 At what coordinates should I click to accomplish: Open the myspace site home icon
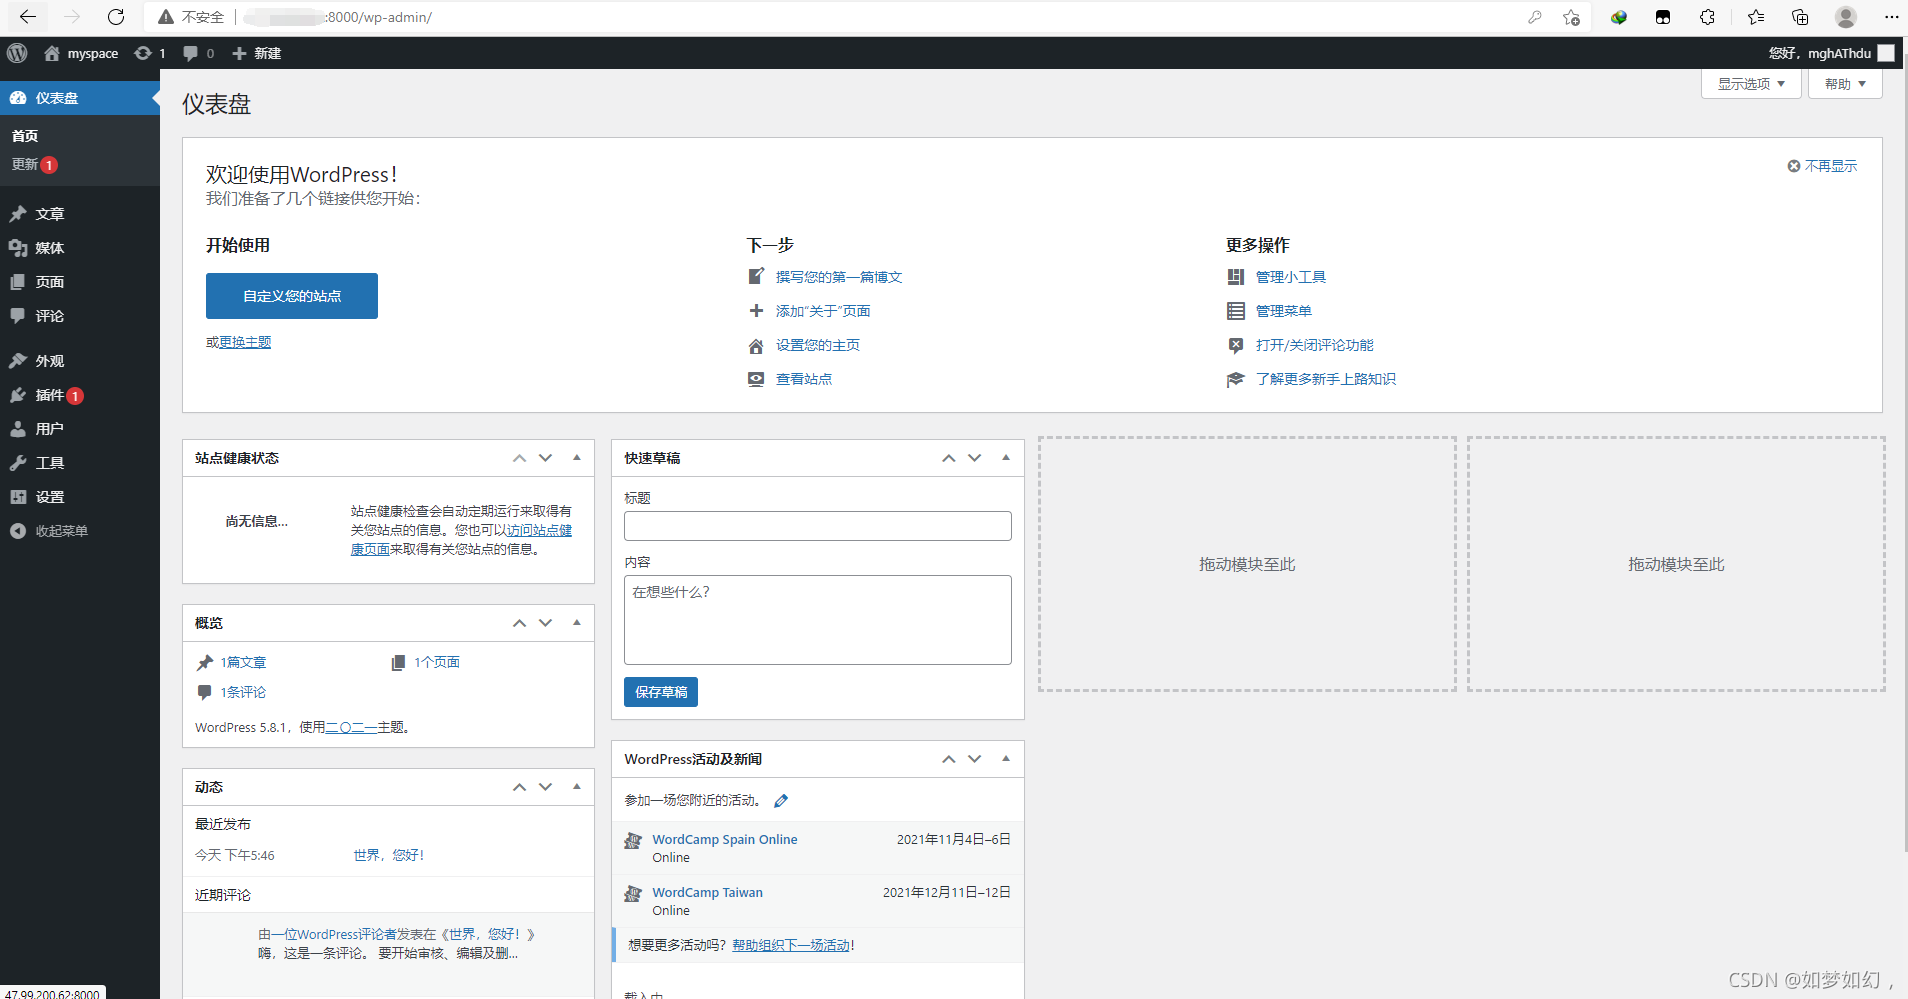(x=52, y=53)
